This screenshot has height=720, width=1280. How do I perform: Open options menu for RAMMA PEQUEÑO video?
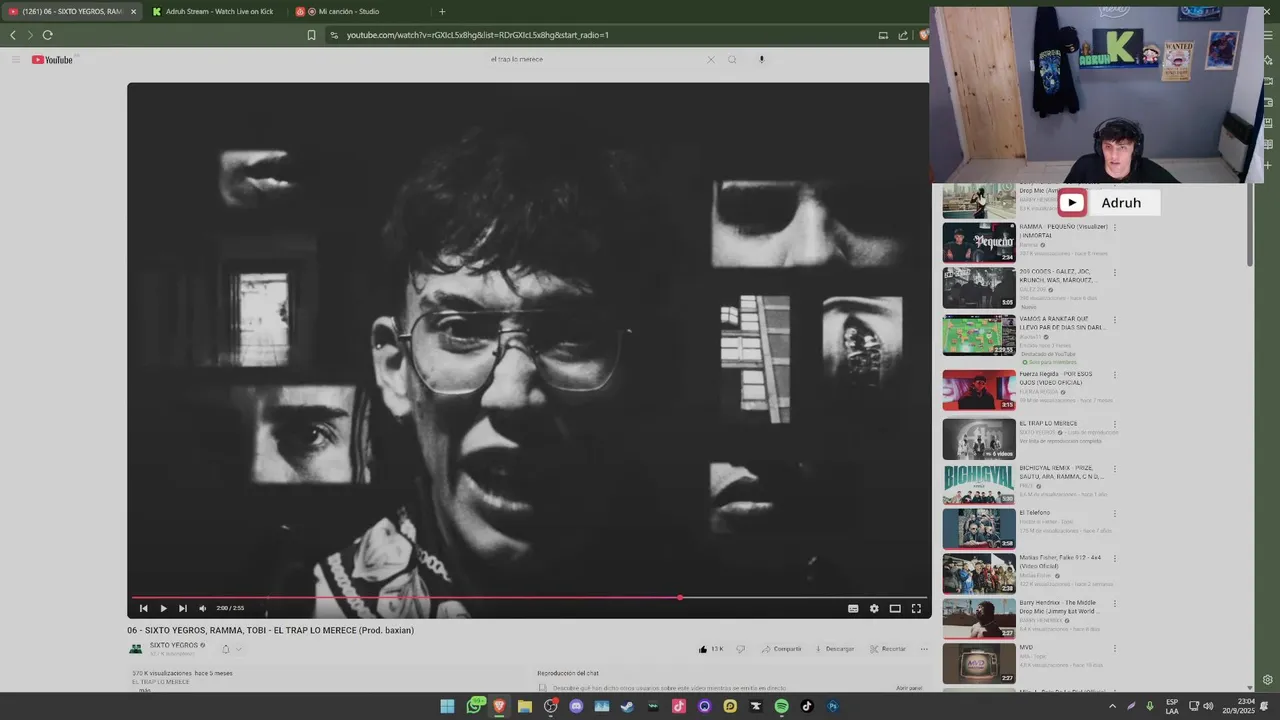click(1115, 227)
